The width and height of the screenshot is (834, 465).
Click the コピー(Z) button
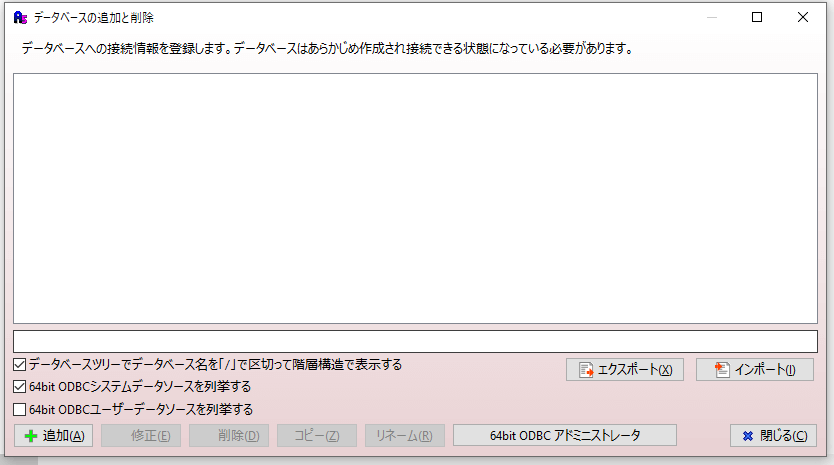(317, 436)
